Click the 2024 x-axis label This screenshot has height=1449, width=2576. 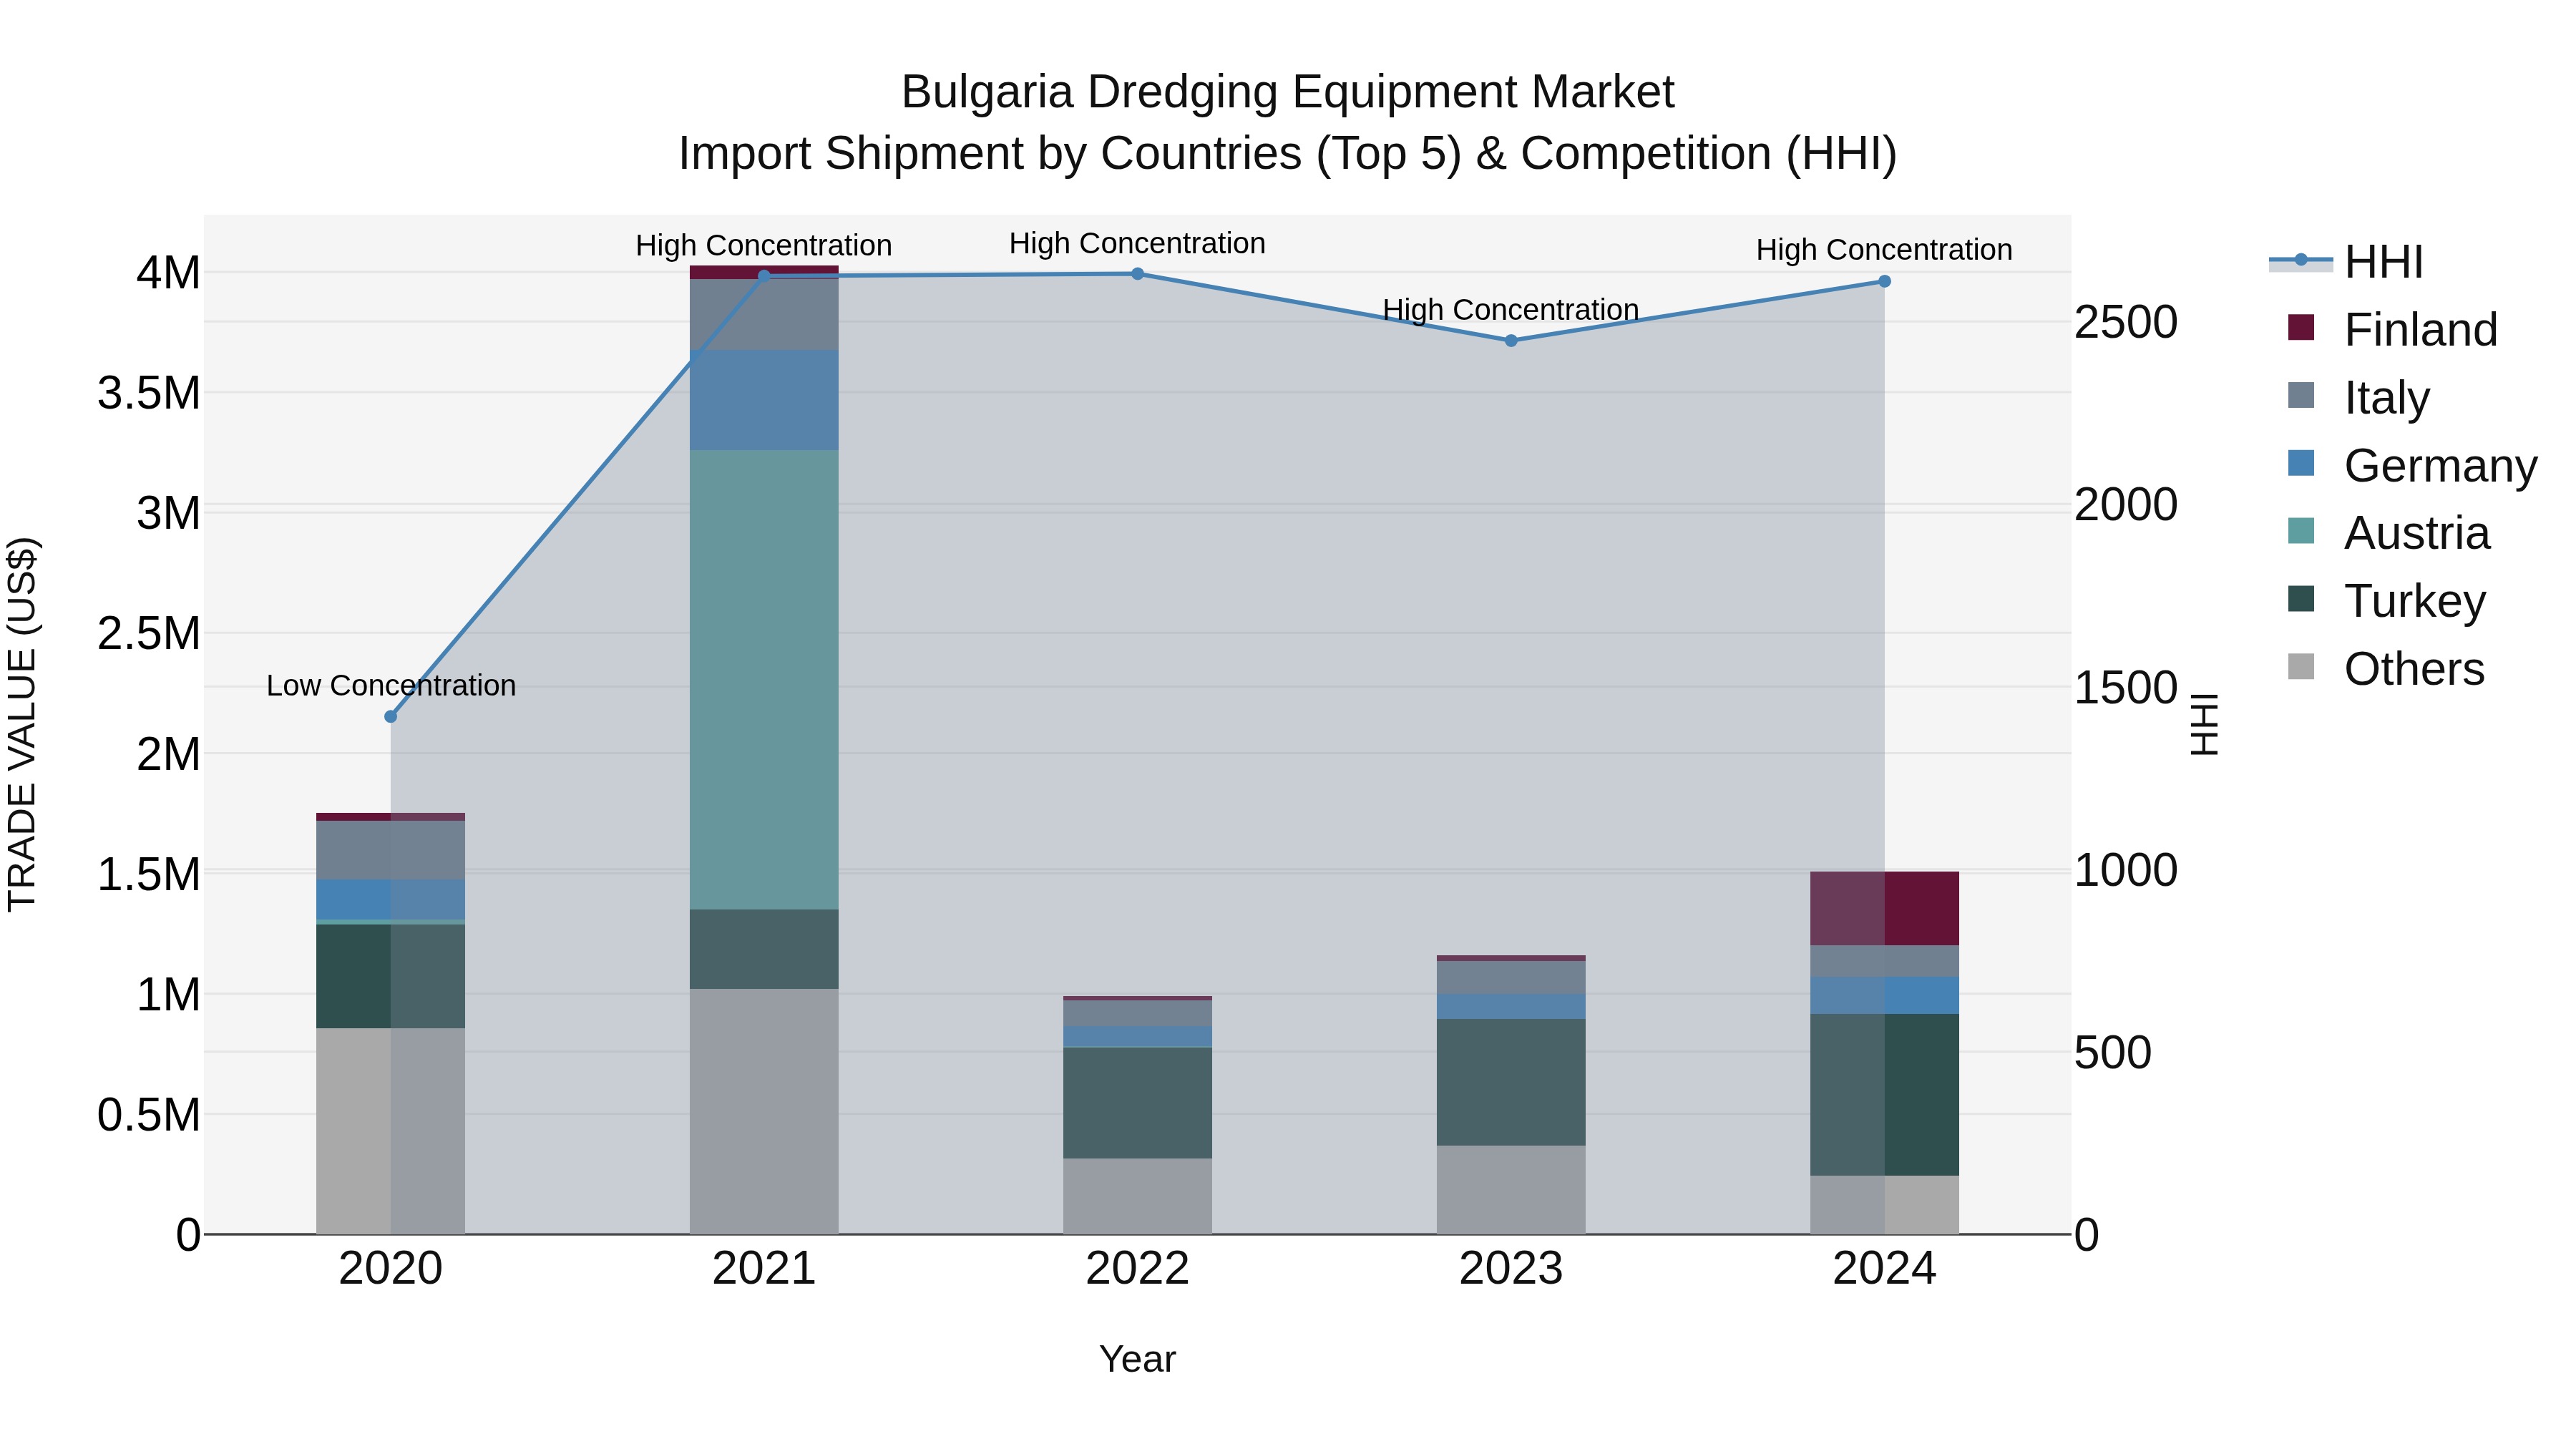1885,1269
